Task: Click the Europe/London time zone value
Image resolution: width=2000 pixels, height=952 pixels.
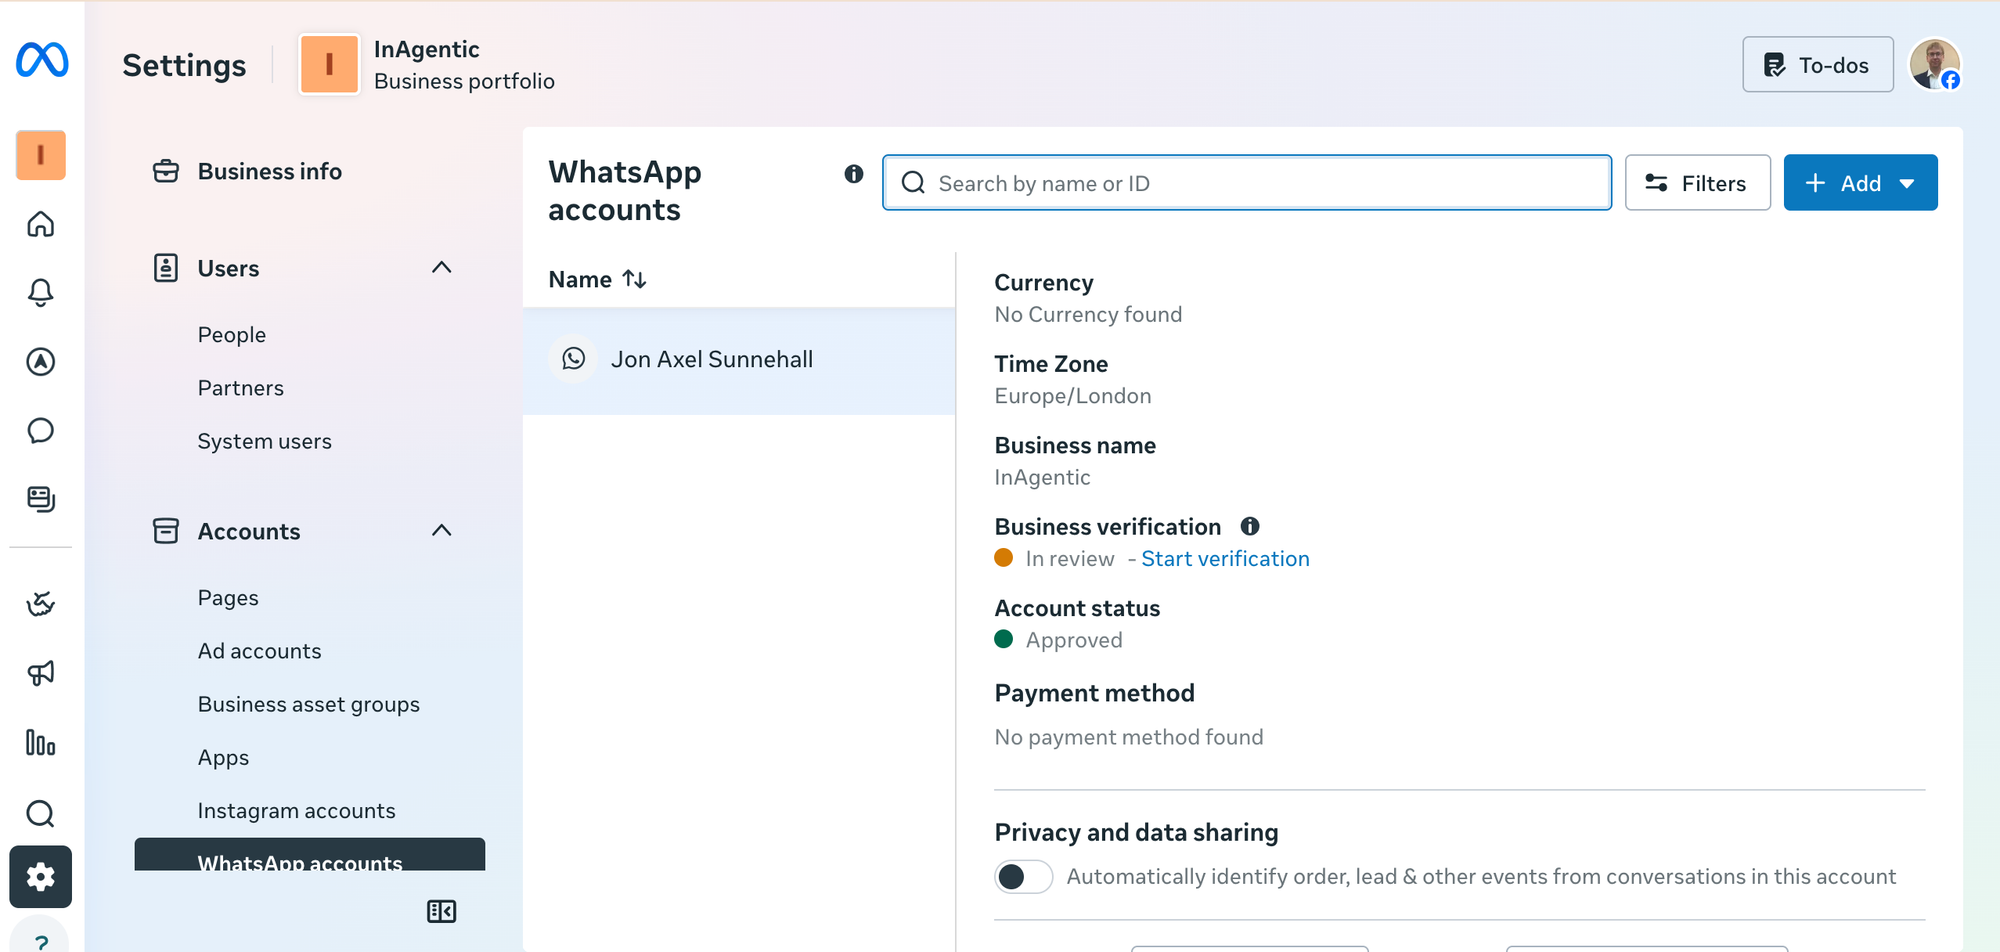Action: (1073, 396)
